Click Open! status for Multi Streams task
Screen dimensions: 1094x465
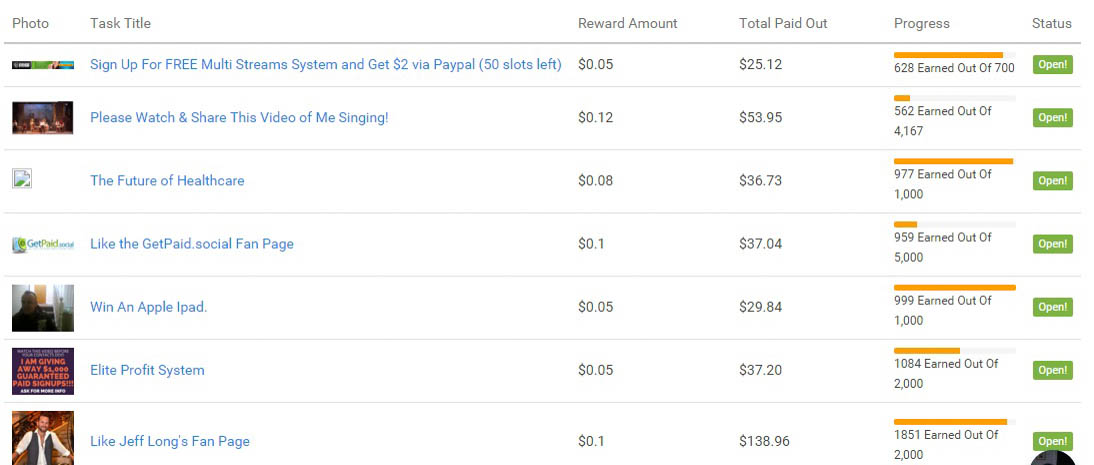1052,64
